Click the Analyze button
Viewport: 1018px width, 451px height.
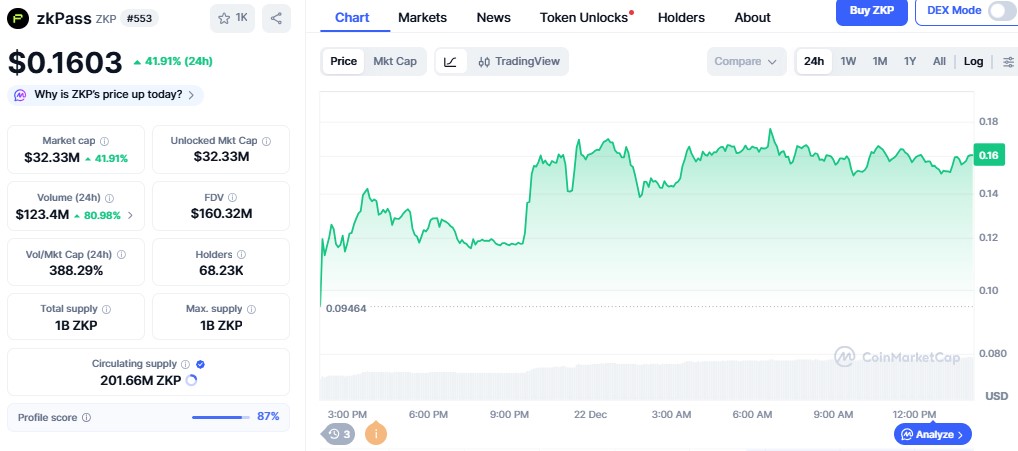pos(932,434)
